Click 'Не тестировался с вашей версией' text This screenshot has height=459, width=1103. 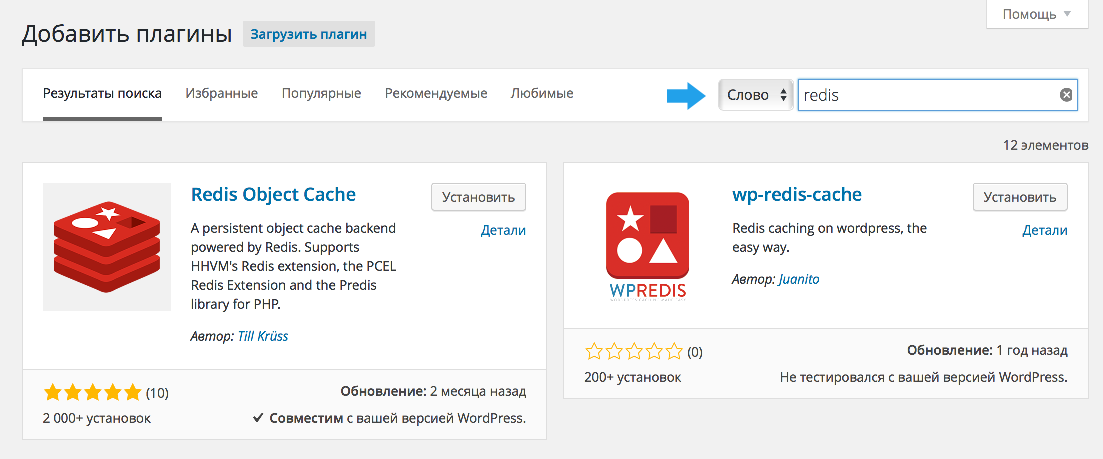coord(924,377)
